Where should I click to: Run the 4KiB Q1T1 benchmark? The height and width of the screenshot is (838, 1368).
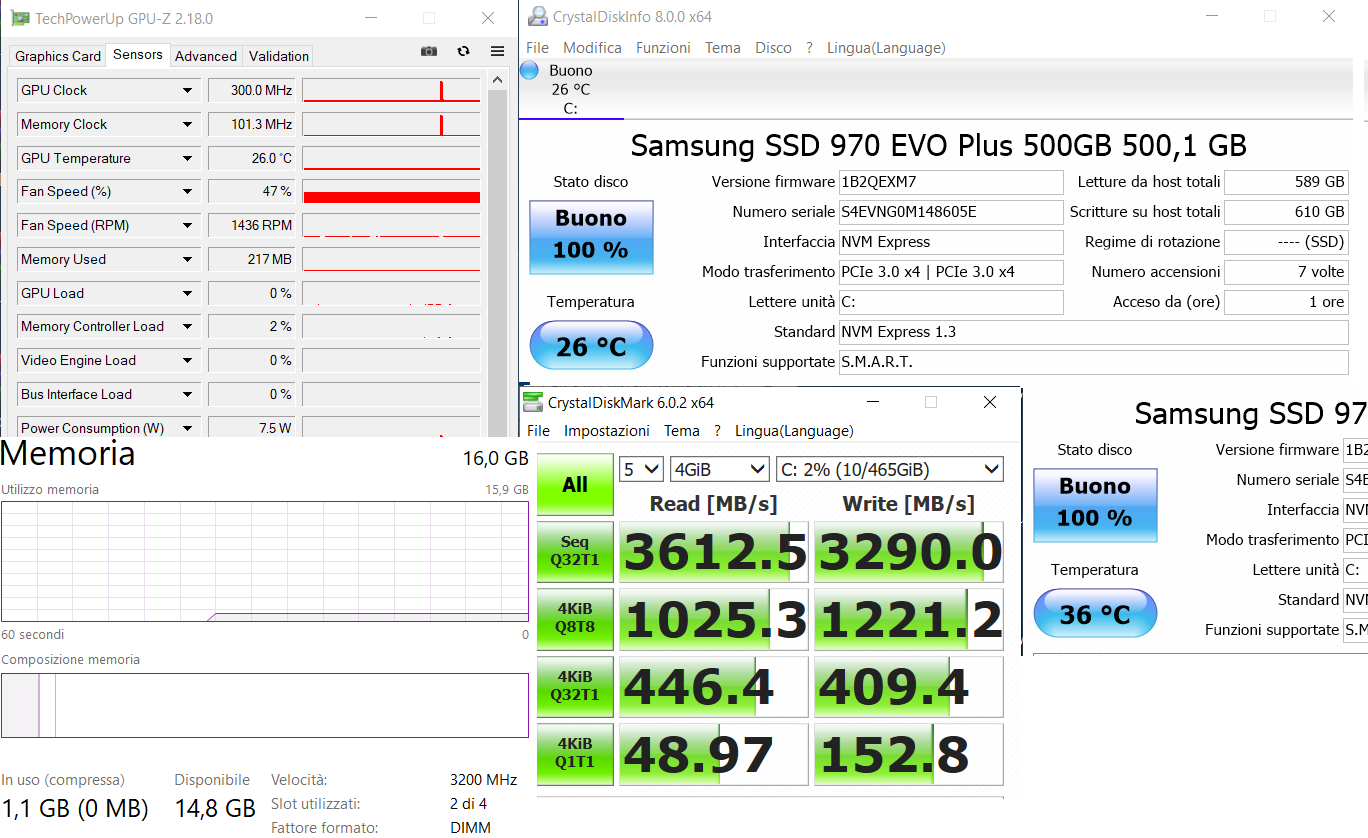[x=575, y=753]
